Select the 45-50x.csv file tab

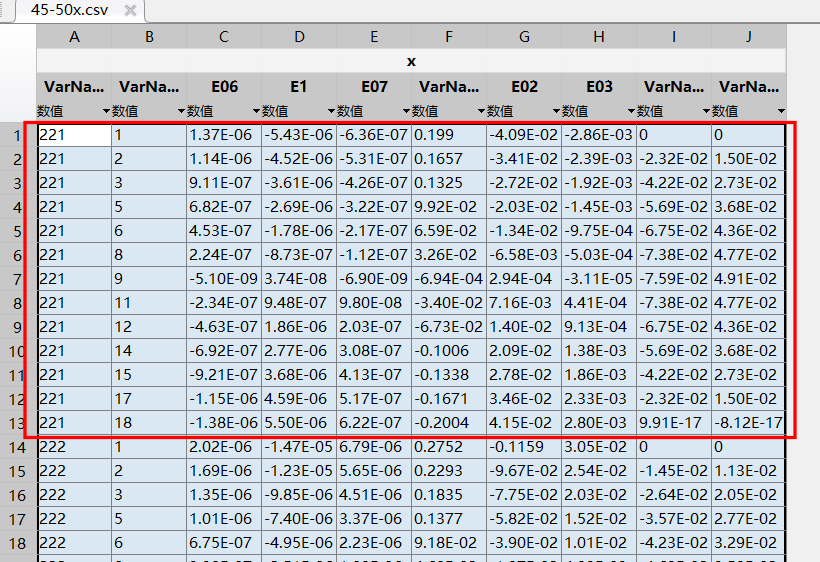67,10
